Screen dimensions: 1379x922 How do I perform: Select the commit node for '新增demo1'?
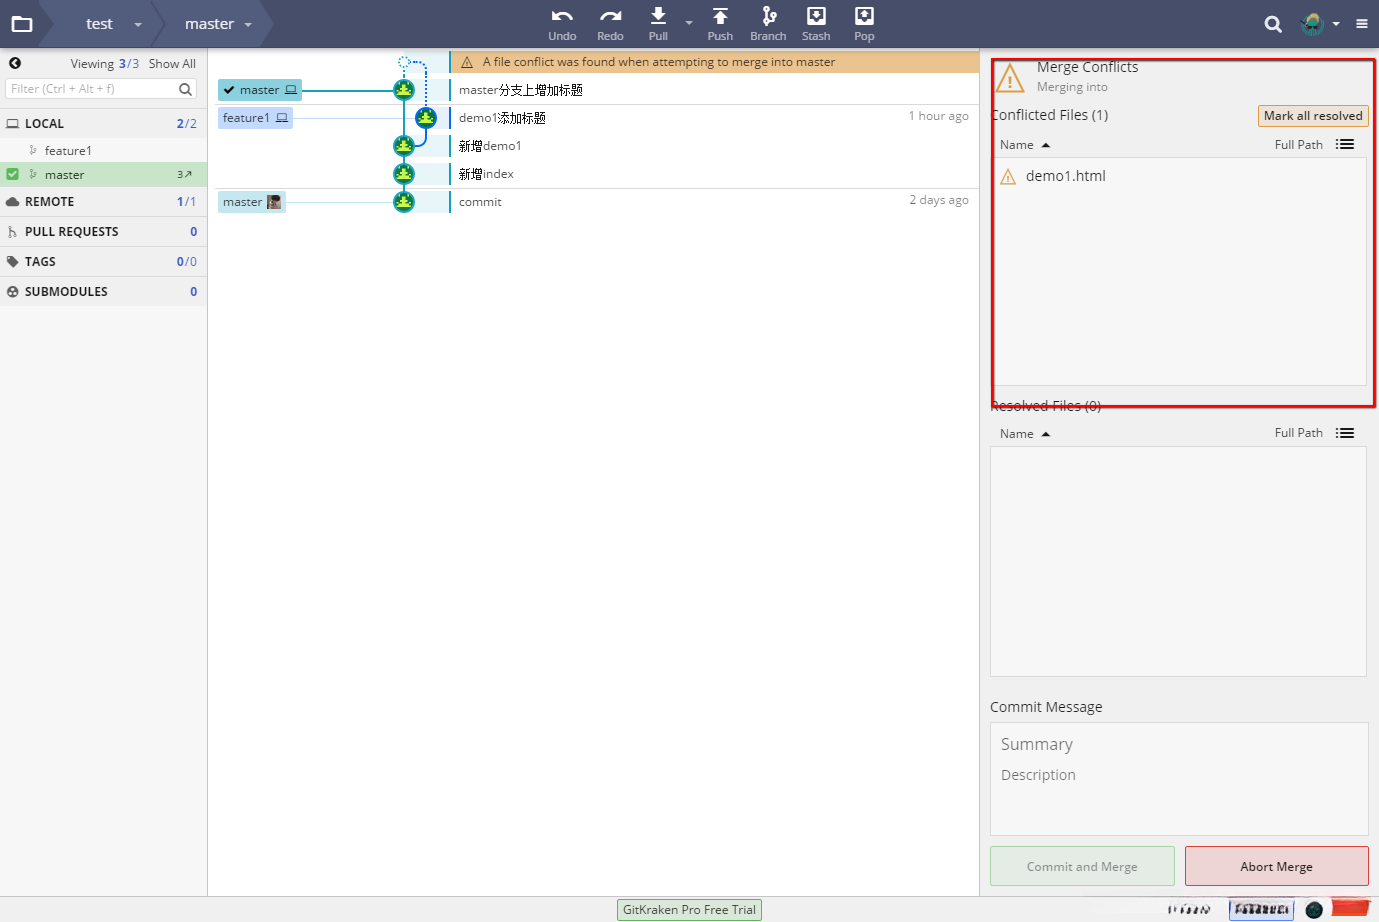coord(404,146)
